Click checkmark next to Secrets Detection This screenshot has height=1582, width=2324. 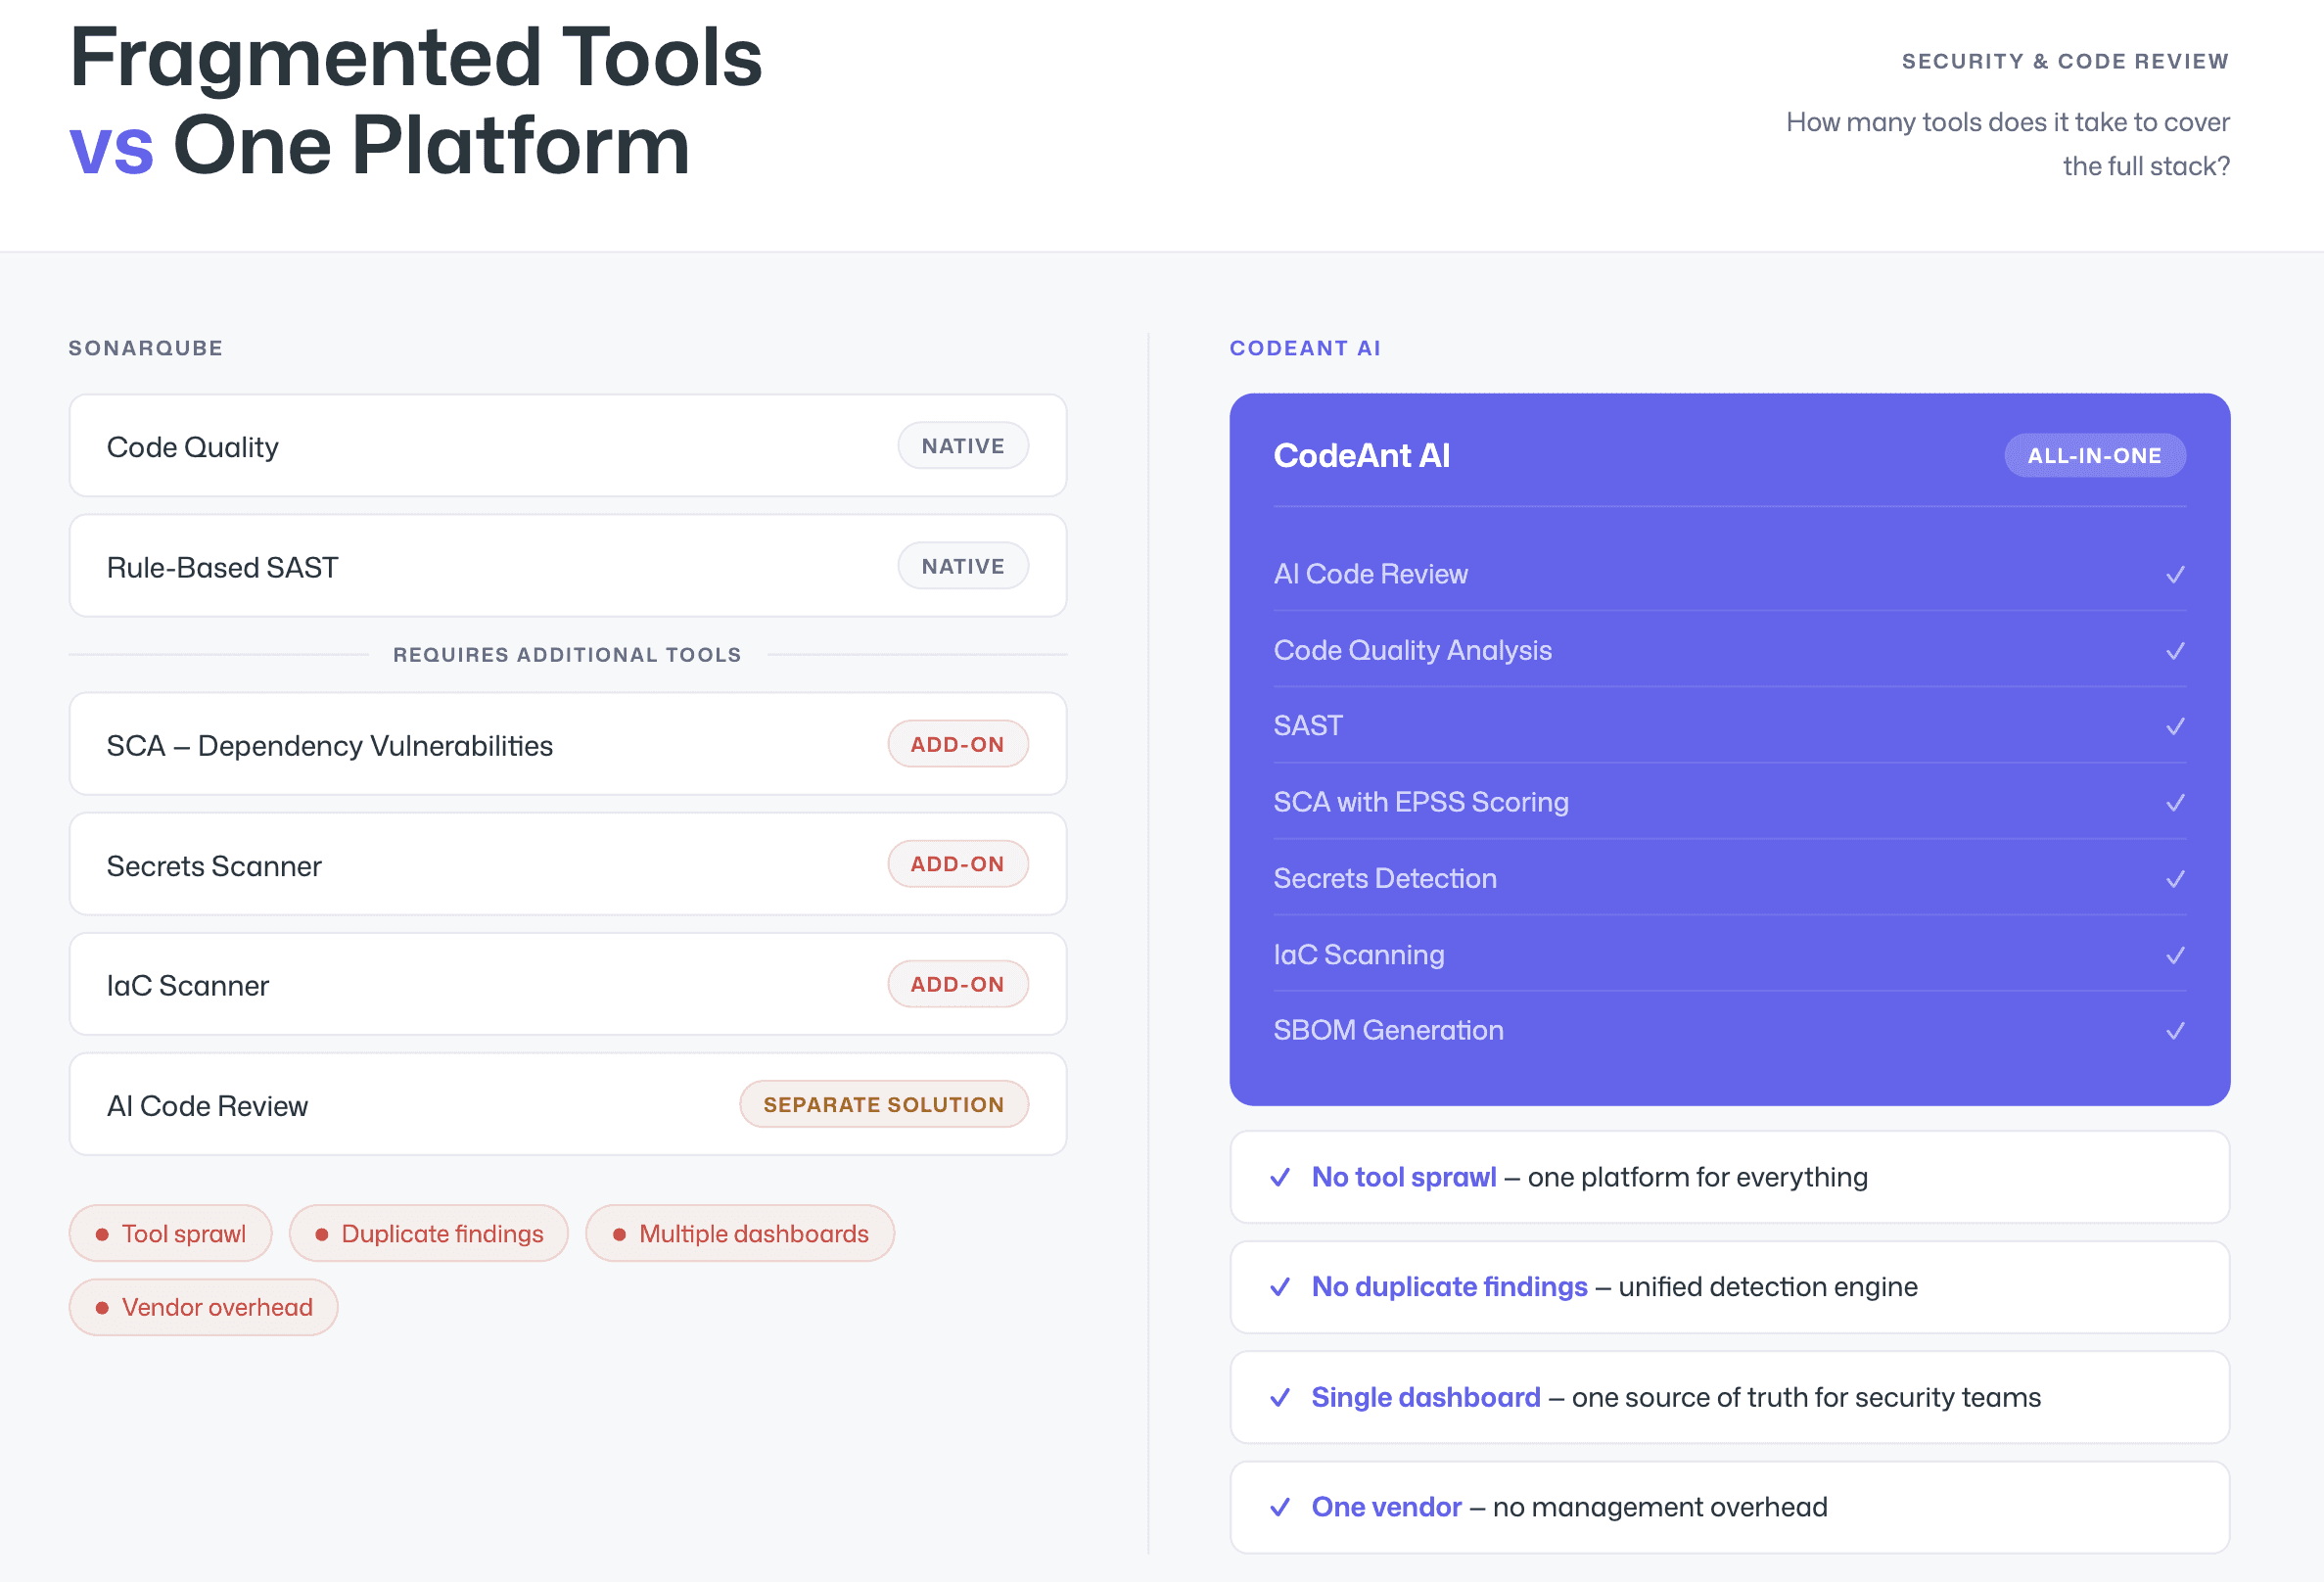tap(2175, 879)
